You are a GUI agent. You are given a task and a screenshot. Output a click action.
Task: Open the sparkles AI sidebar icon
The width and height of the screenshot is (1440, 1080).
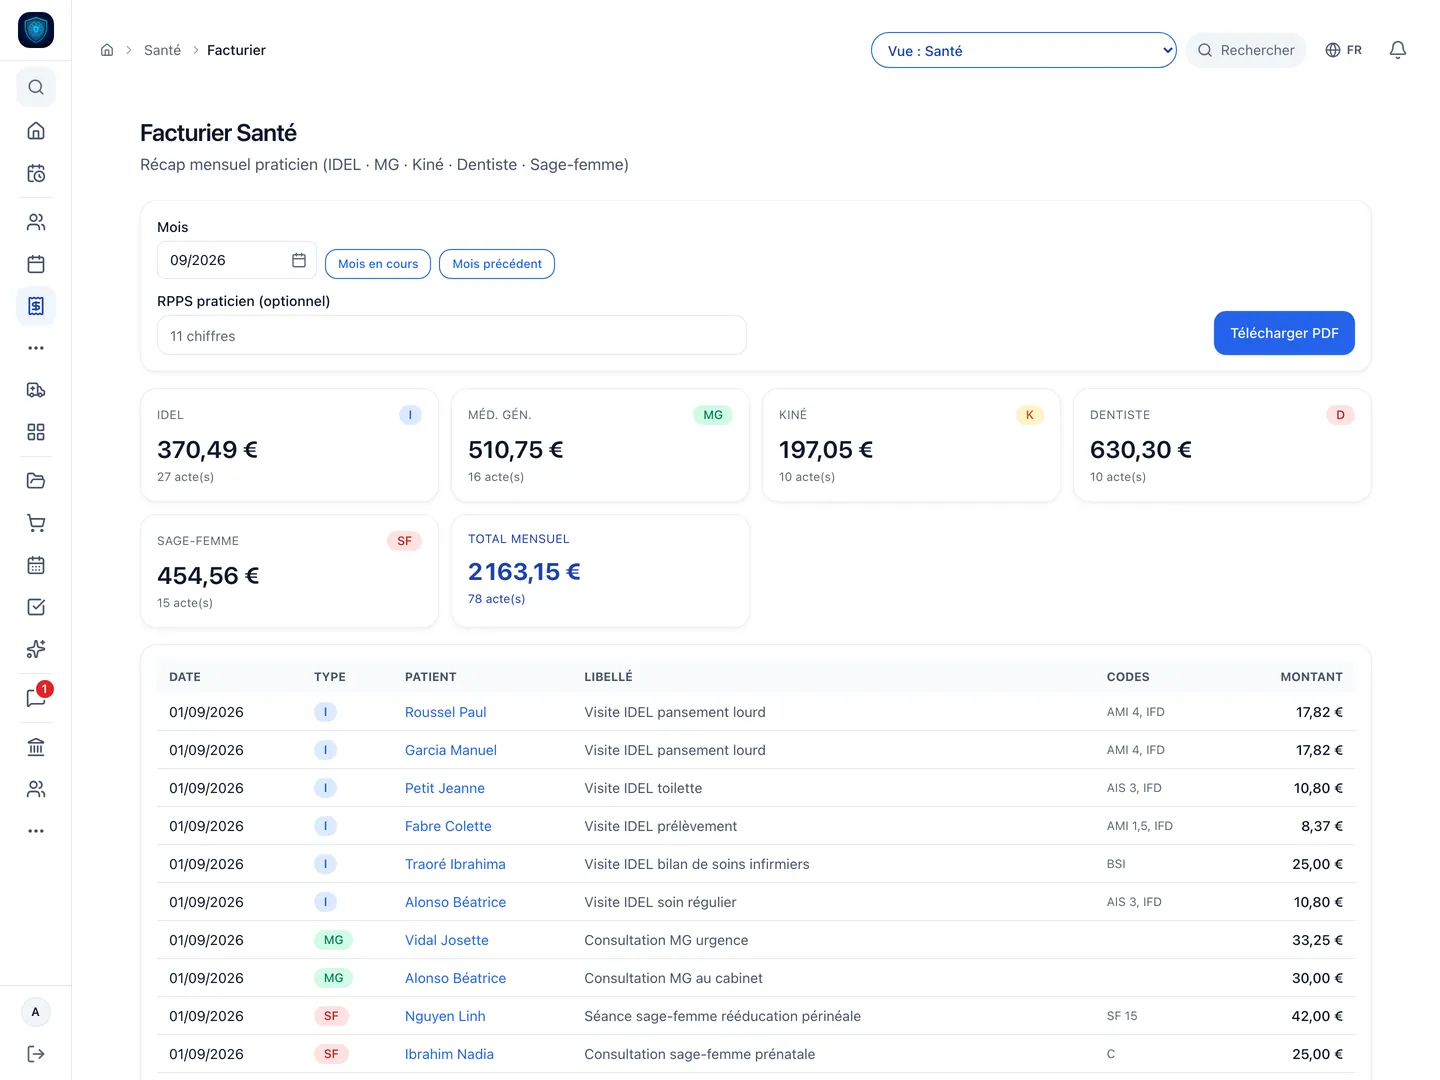[x=36, y=649]
